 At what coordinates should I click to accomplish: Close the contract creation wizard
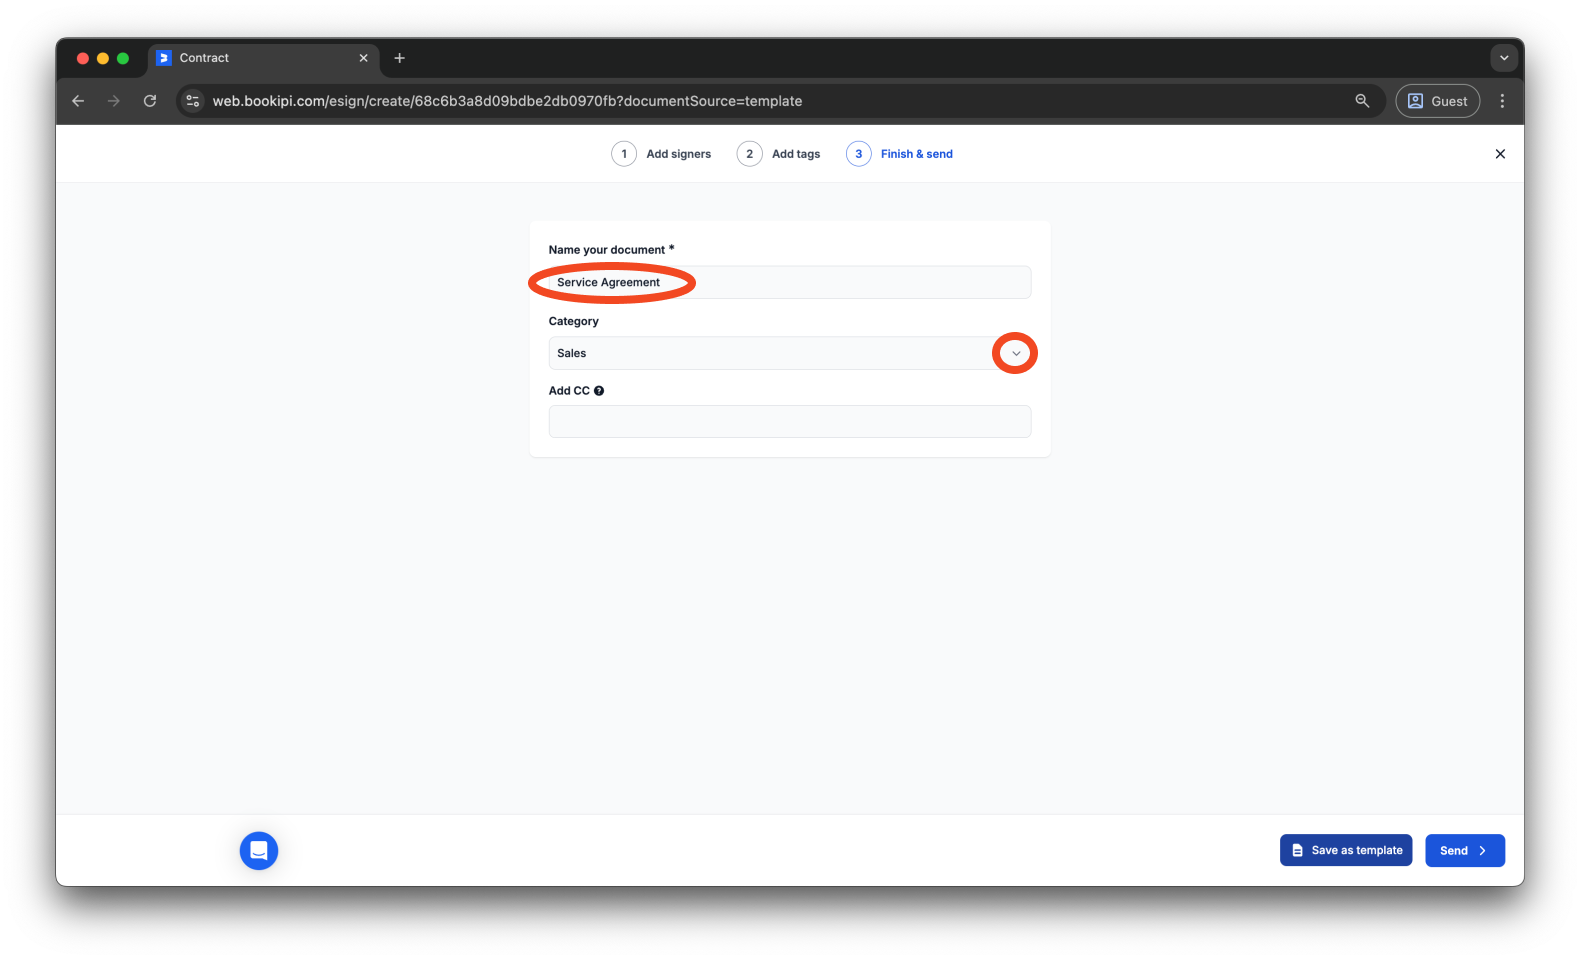click(1500, 154)
